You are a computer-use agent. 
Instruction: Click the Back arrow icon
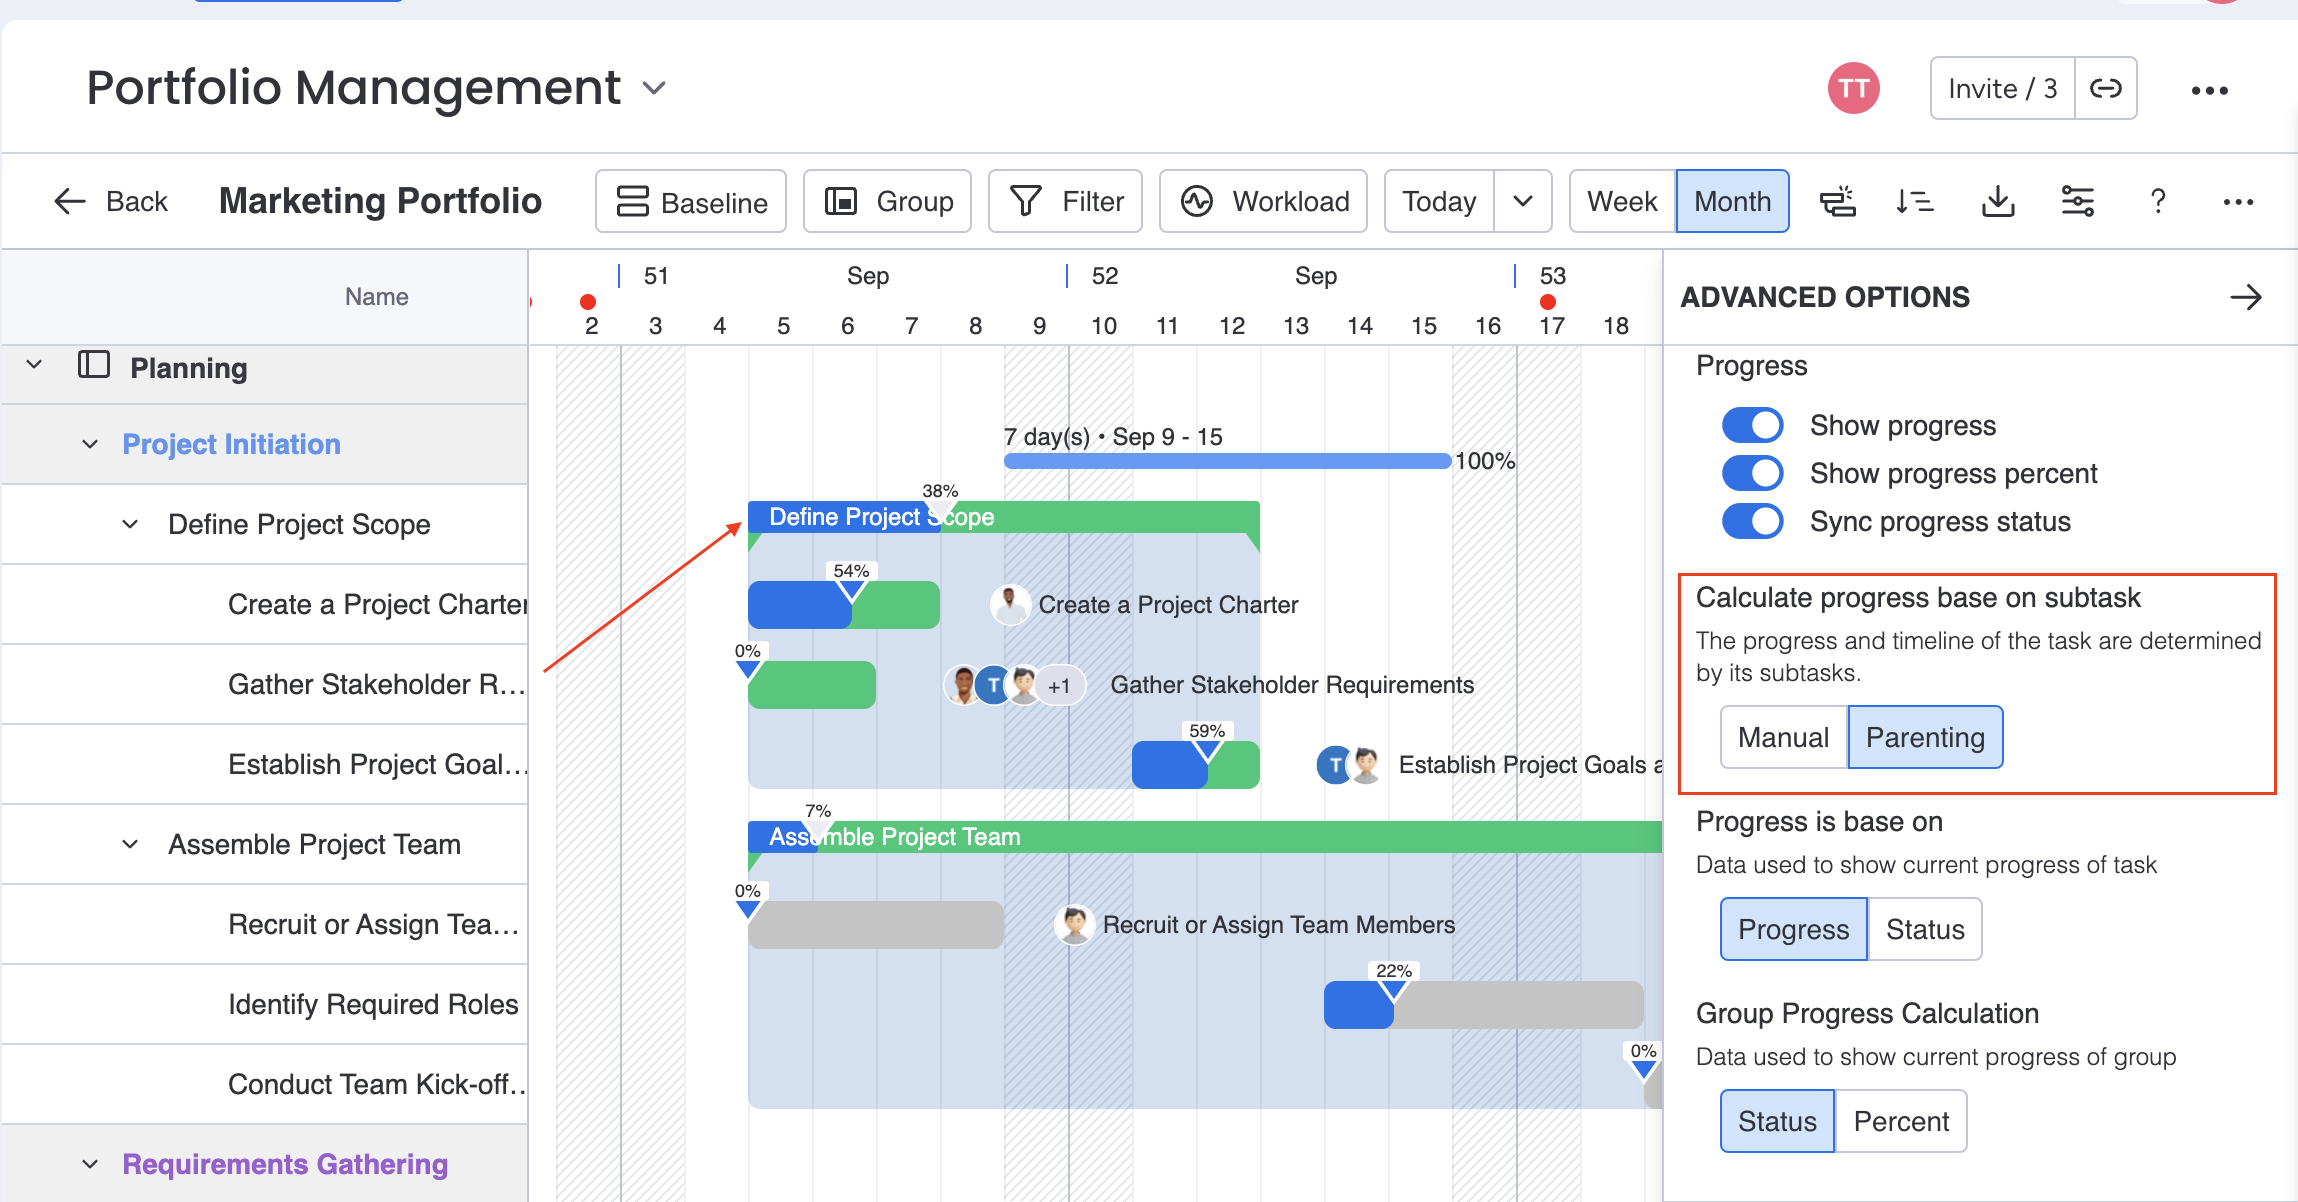(70, 201)
